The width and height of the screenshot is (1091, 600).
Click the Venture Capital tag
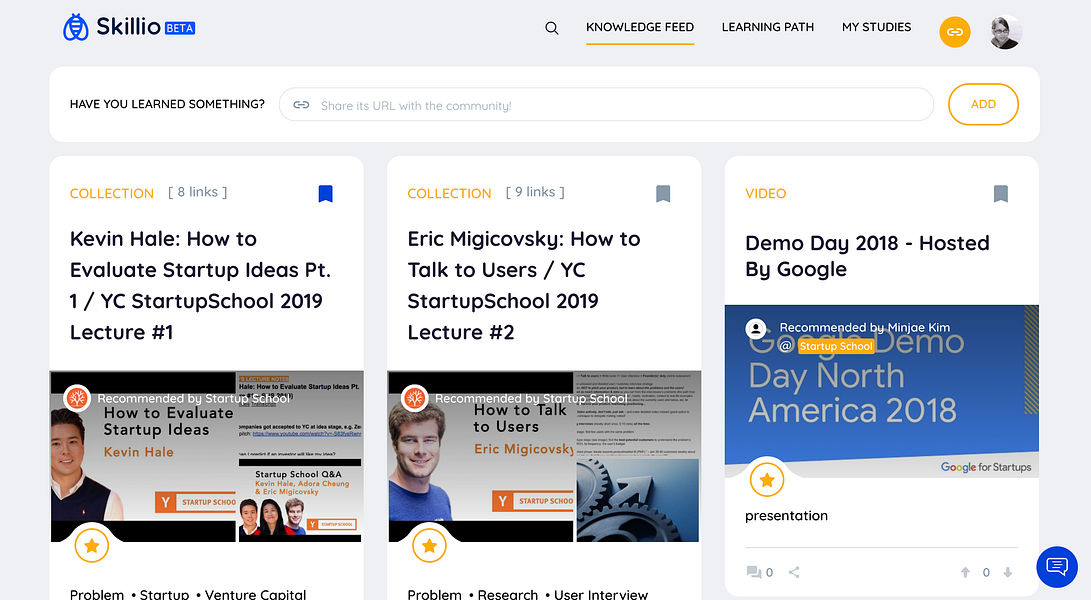pyautogui.click(x=255, y=594)
